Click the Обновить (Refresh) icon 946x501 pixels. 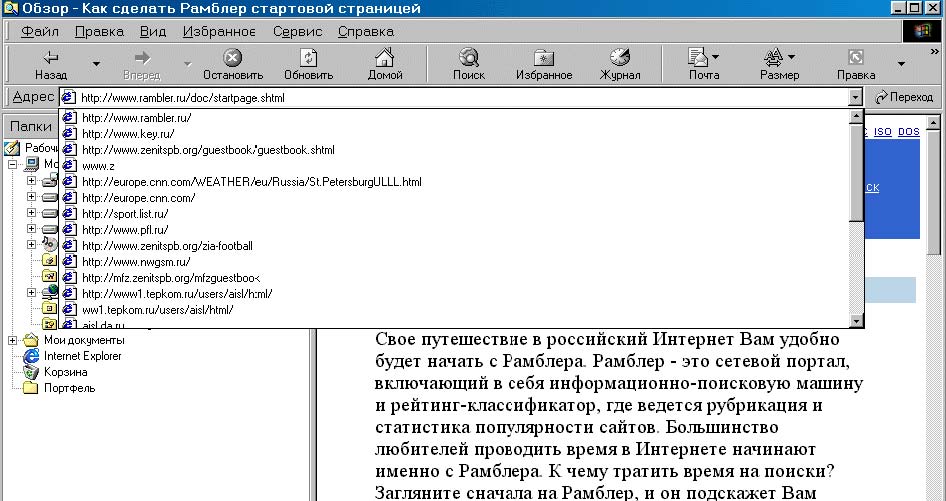(308, 58)
